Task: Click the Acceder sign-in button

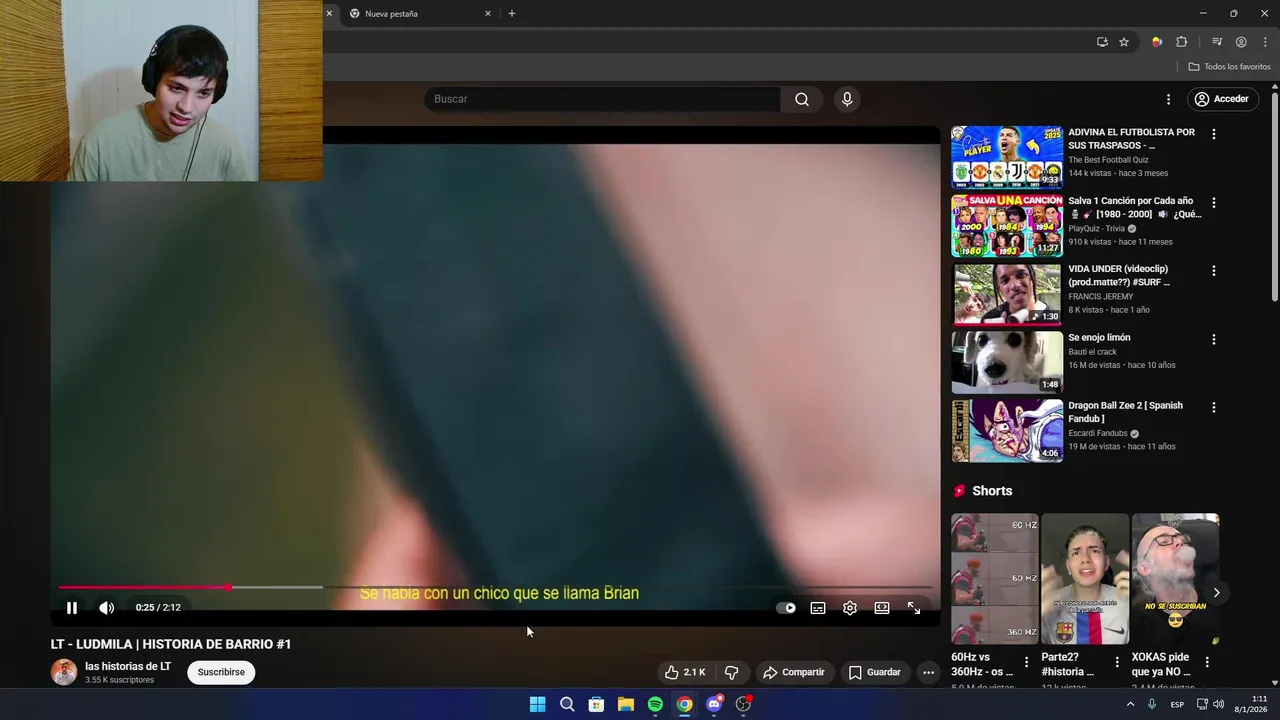Action: pos(1221,99)
